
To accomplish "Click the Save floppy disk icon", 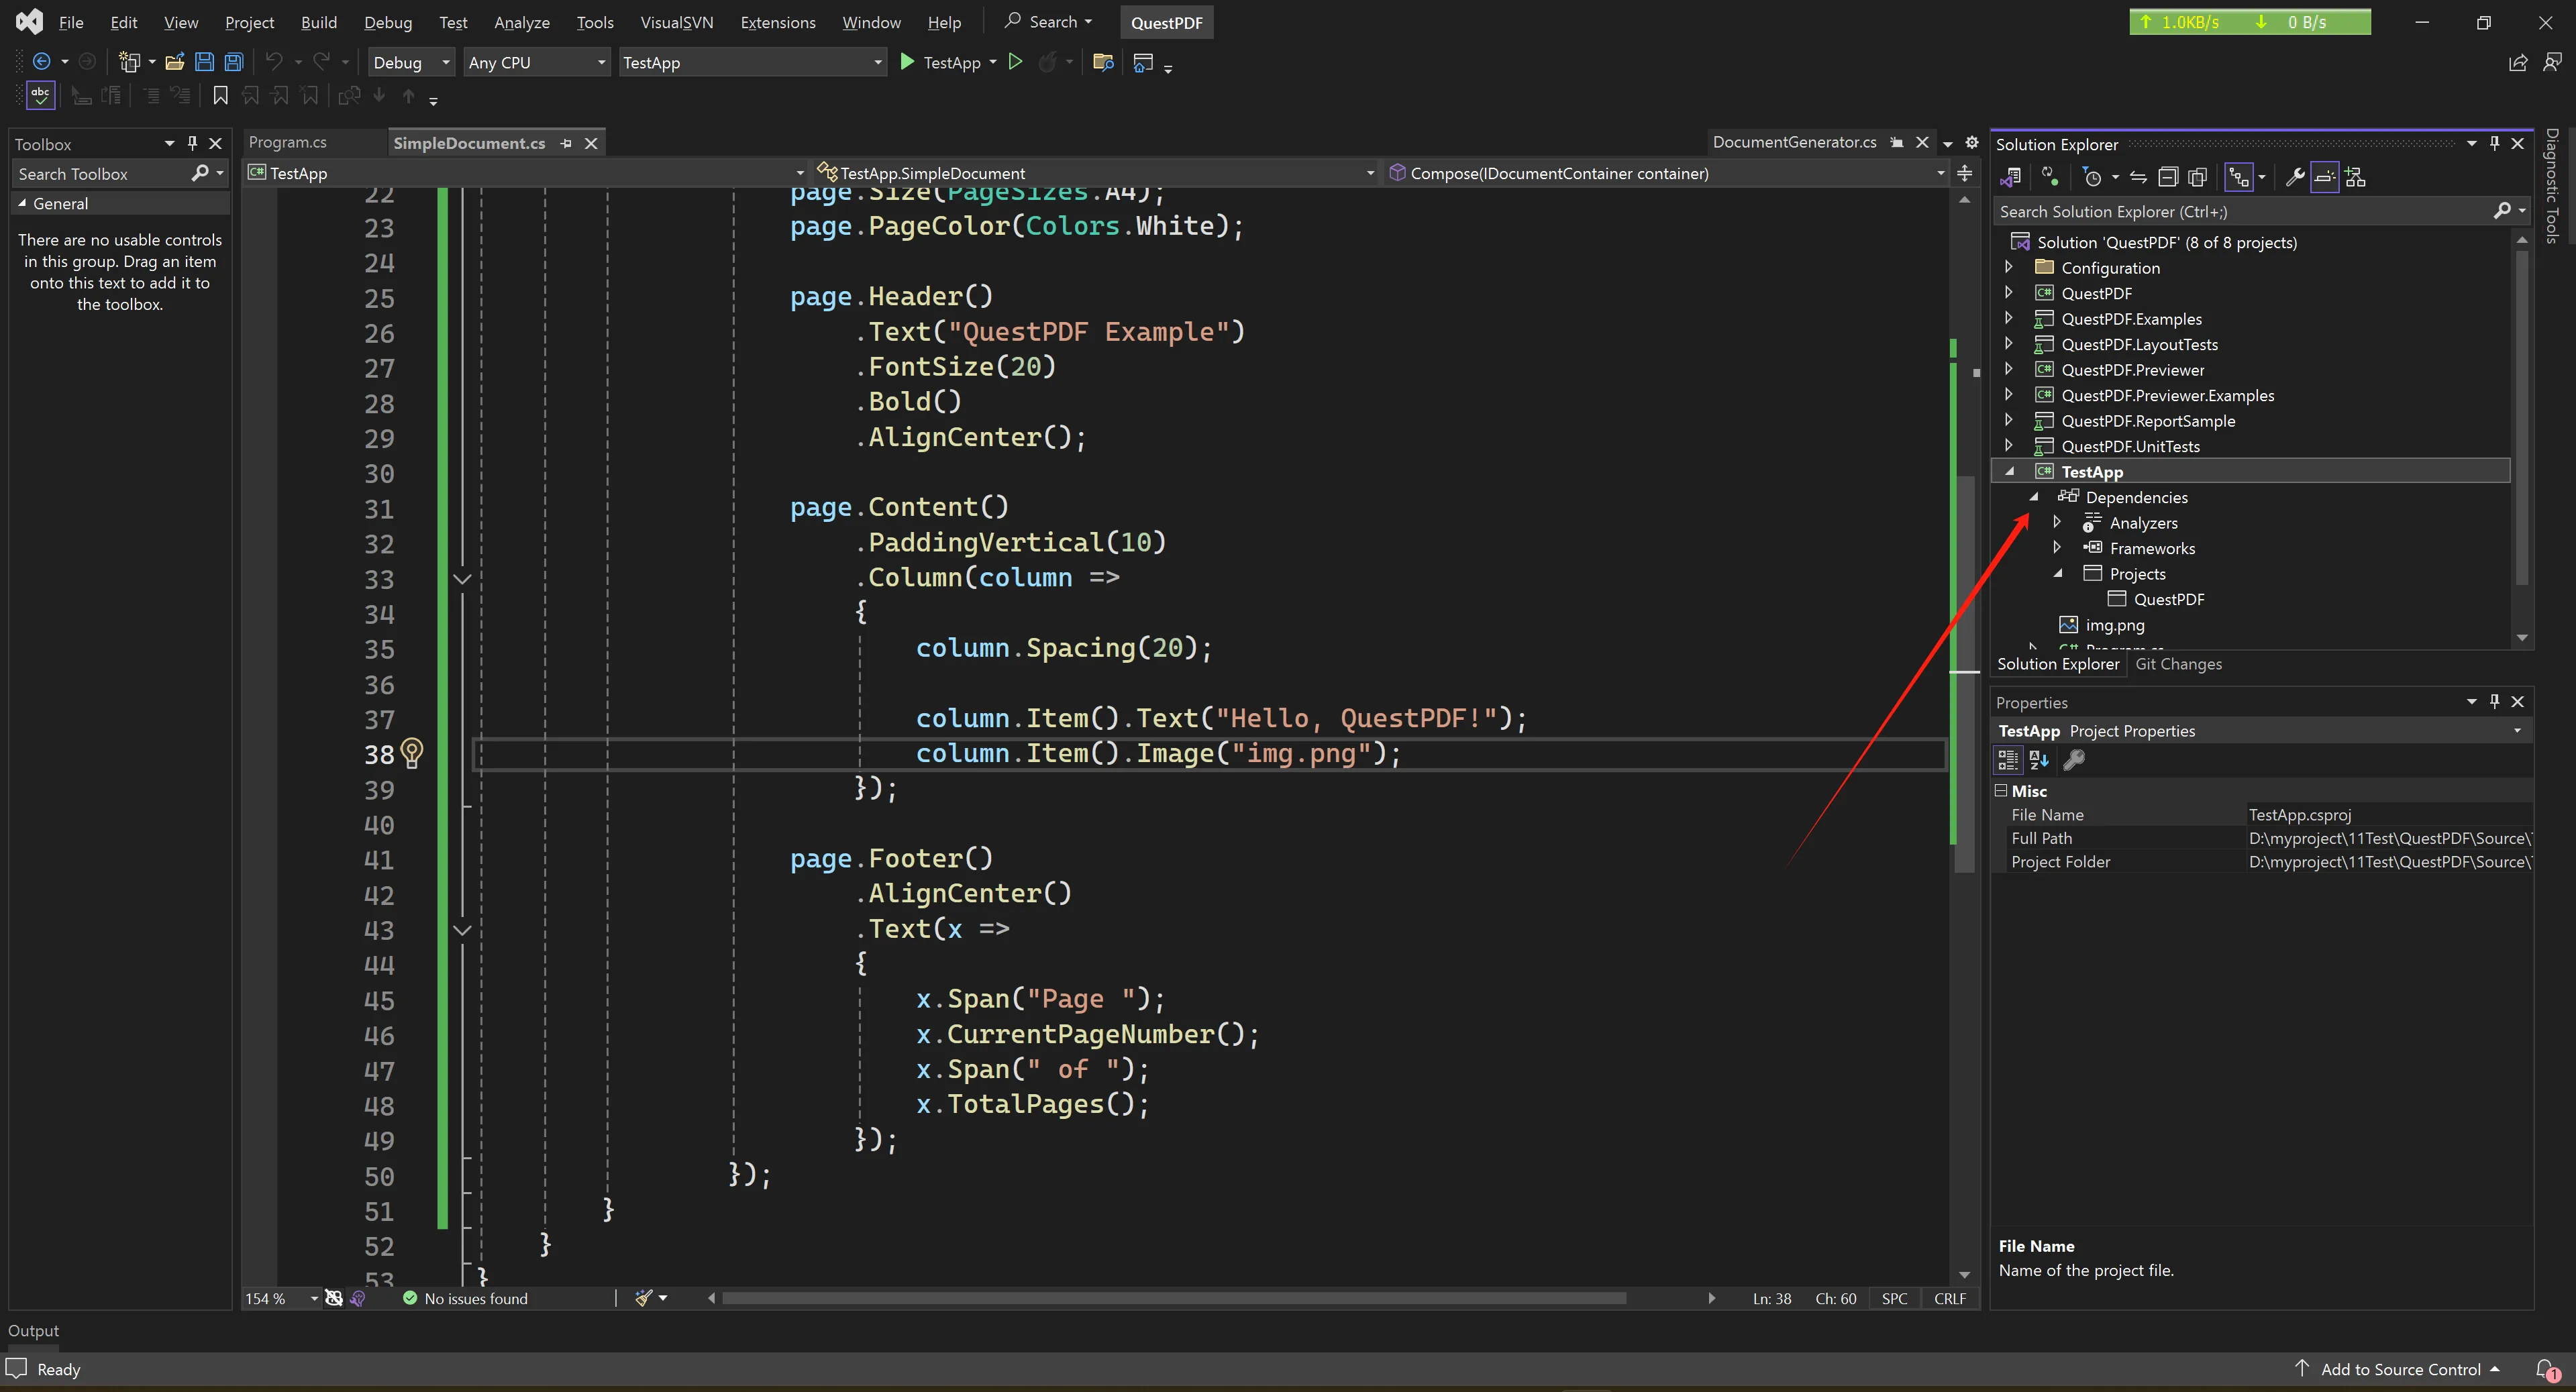I will [x=204, y=62].
